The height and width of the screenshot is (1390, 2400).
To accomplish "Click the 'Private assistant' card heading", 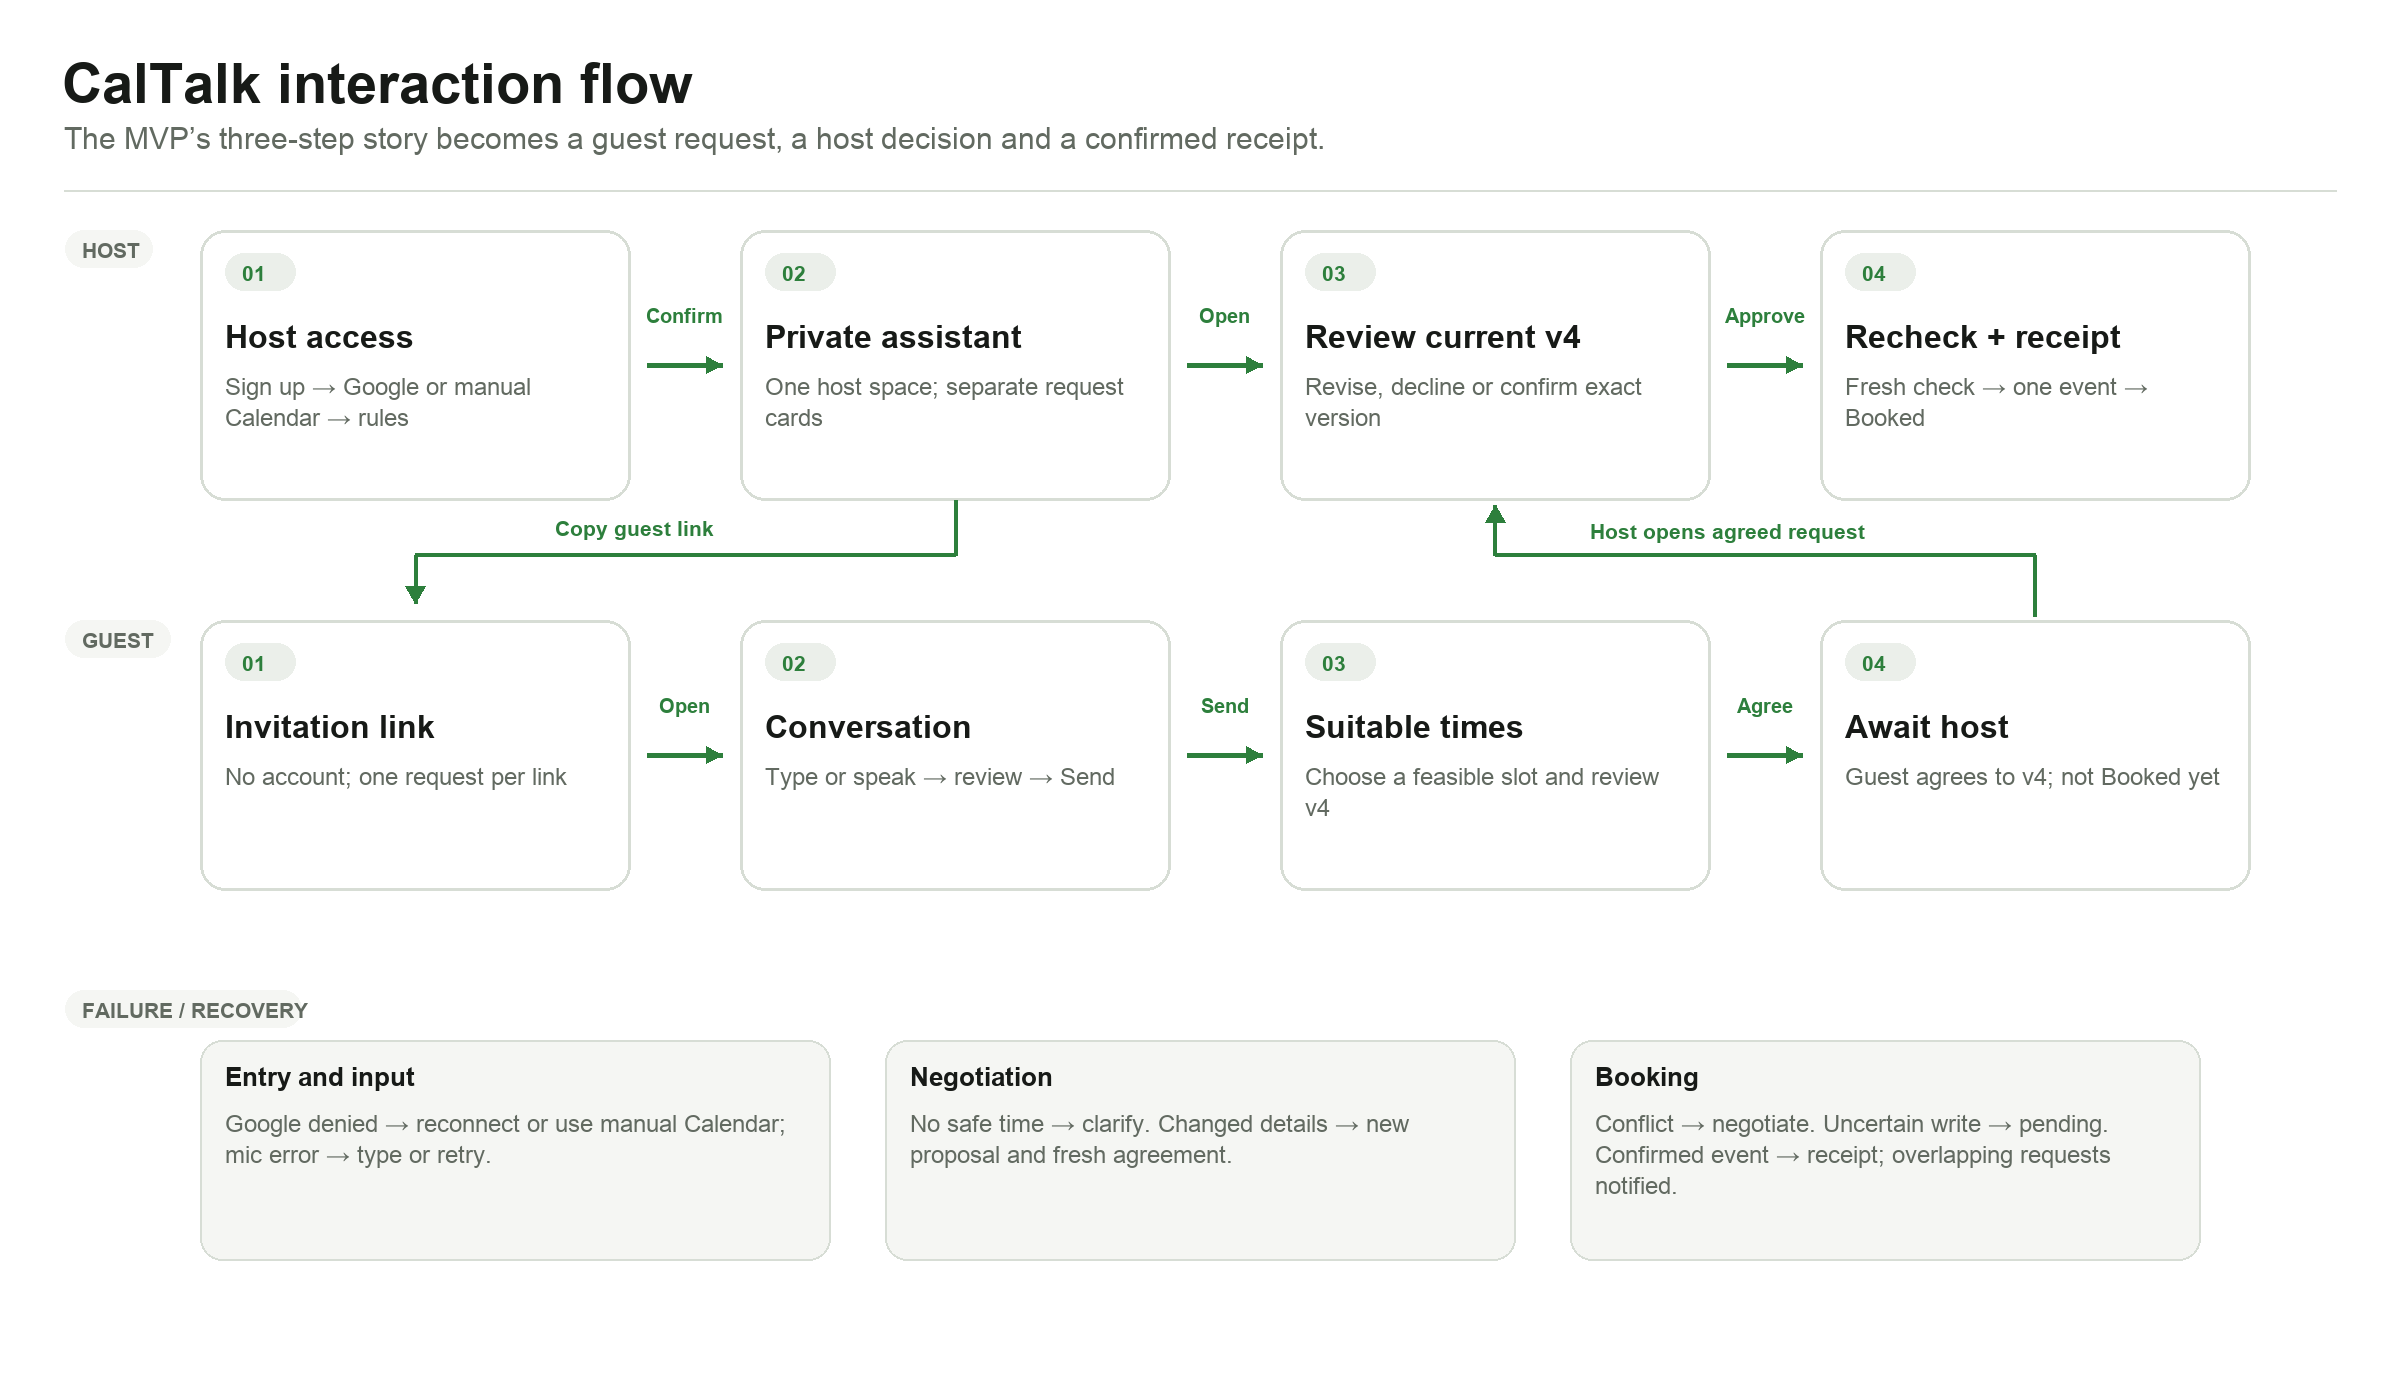I will [893, 337].
